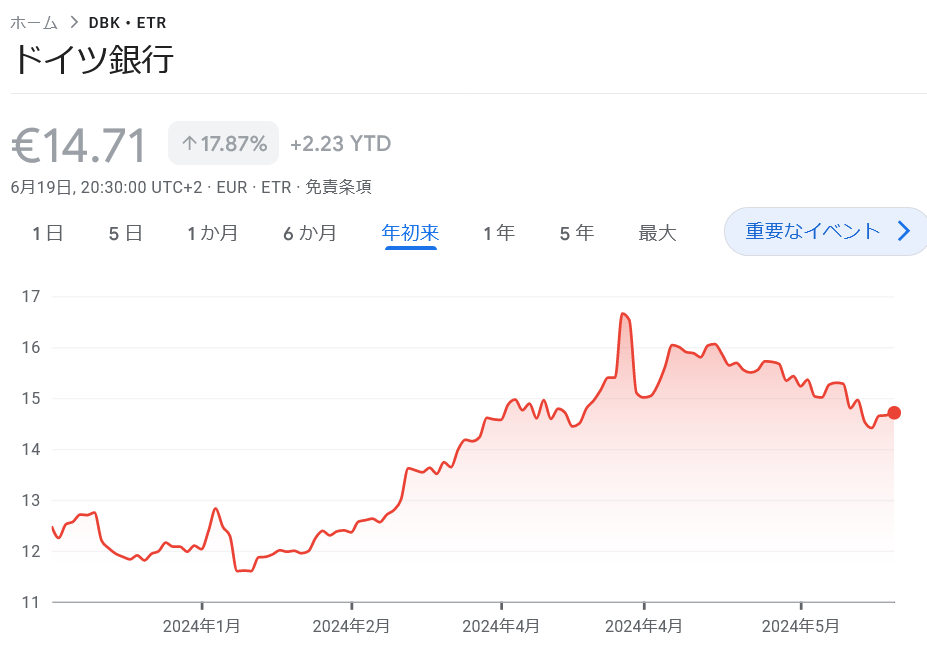Switch to the 1か月 range

pos(212,231)
